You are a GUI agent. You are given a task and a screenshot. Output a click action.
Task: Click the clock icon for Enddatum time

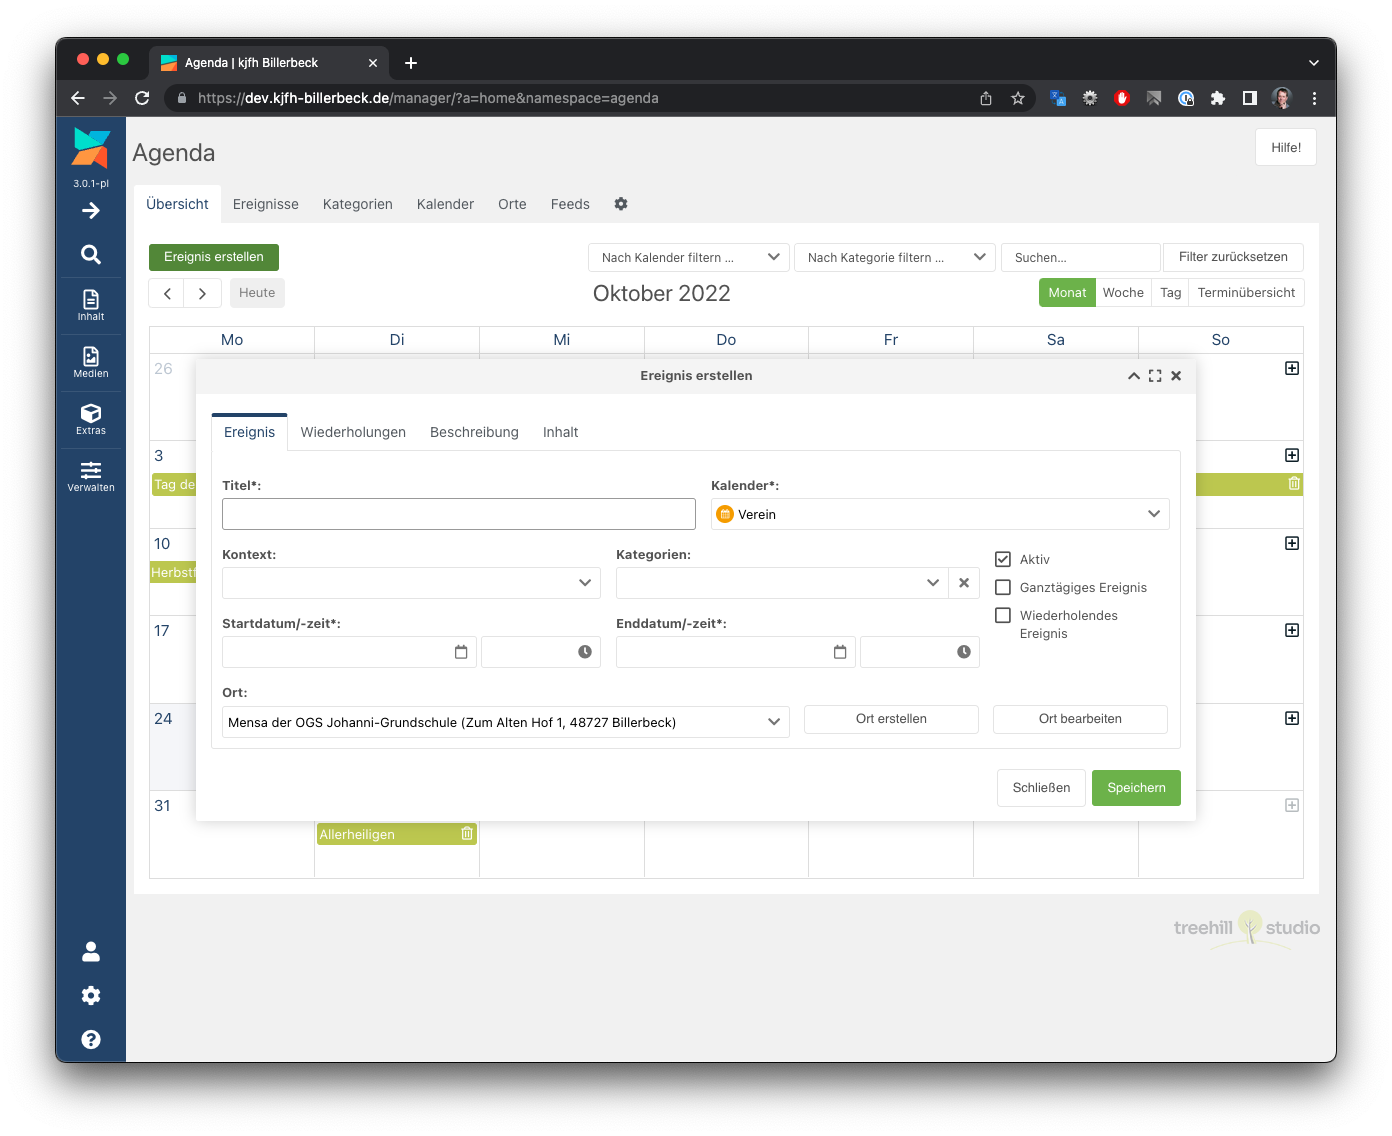[964, 652]
